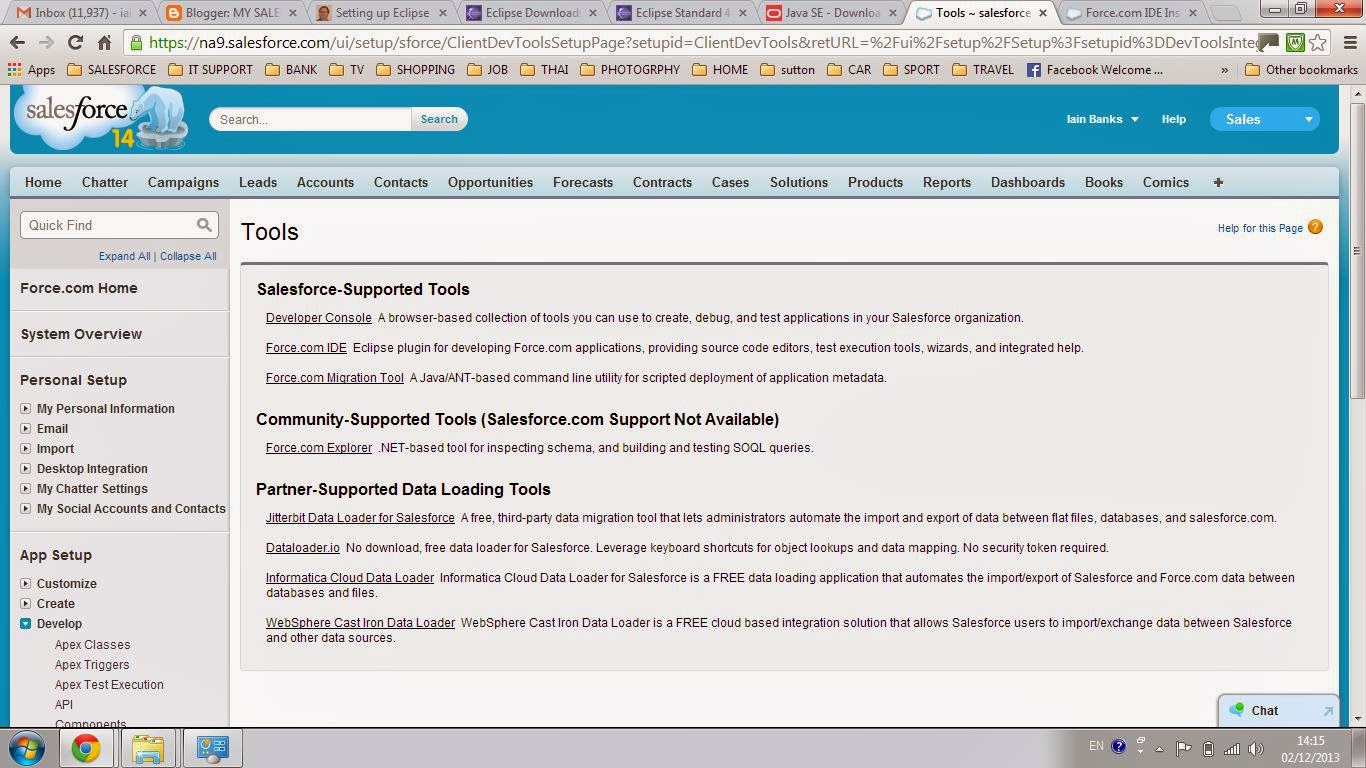Expand Email setup section
The height and width of the screenshot is (768, 1366).
26,428
